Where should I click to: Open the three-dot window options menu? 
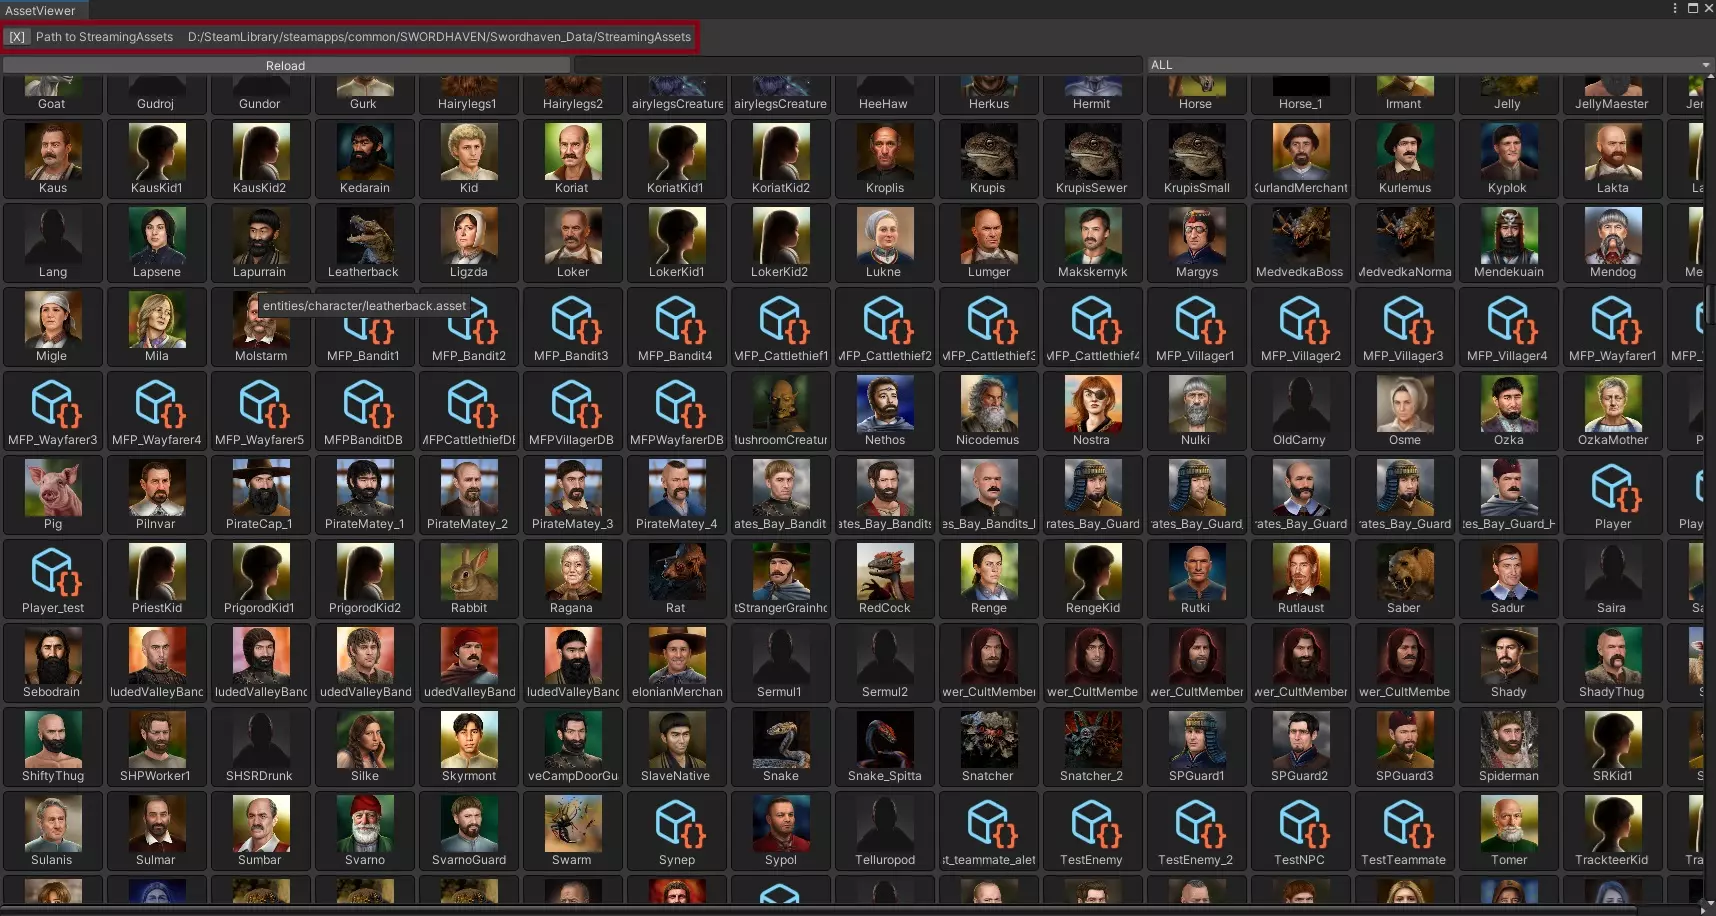click(1675, 8)
